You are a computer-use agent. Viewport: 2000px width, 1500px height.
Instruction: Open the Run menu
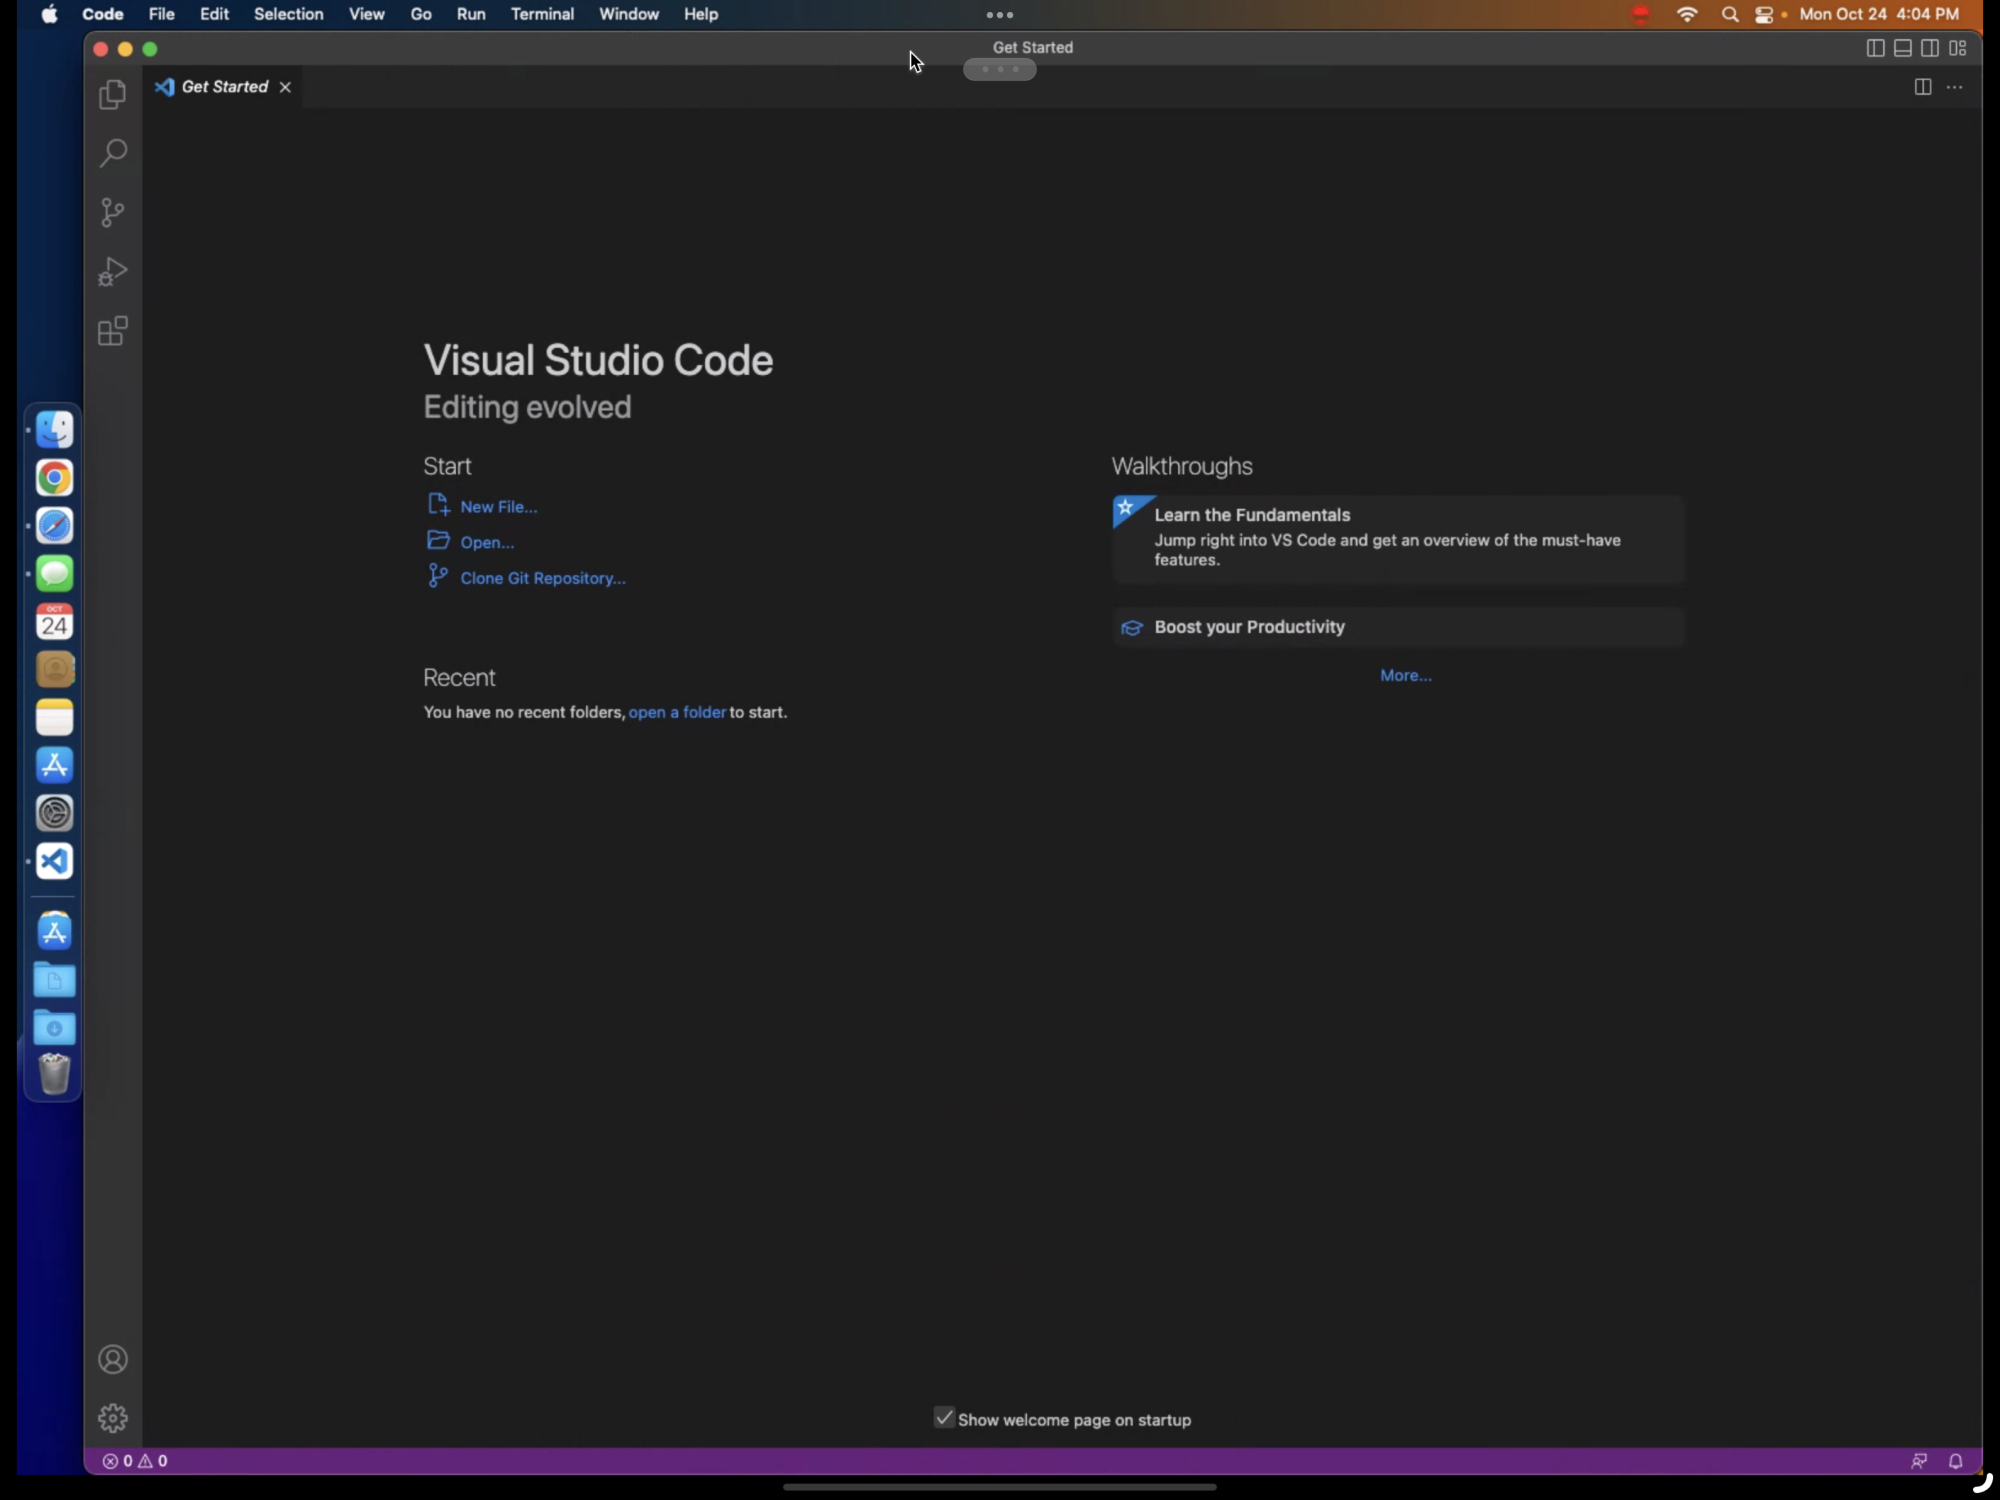coord(471,14)
